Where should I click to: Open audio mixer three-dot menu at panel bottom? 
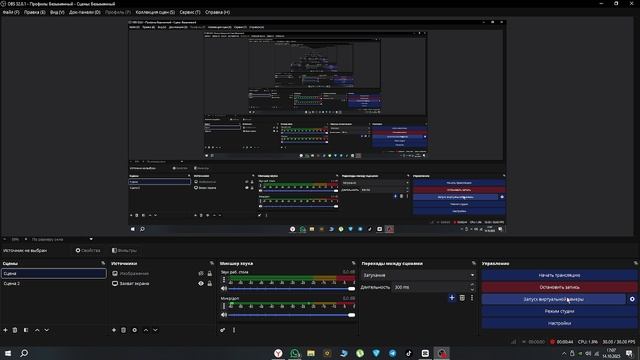[x=234, y=330]
